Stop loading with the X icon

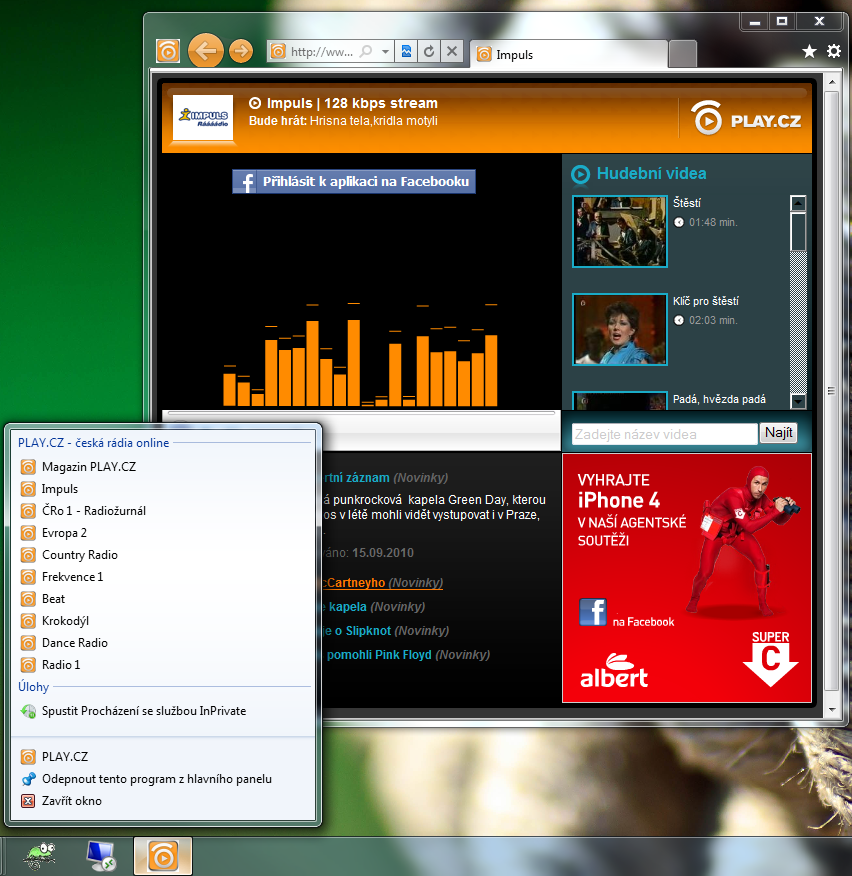click(x=452, y=51)
